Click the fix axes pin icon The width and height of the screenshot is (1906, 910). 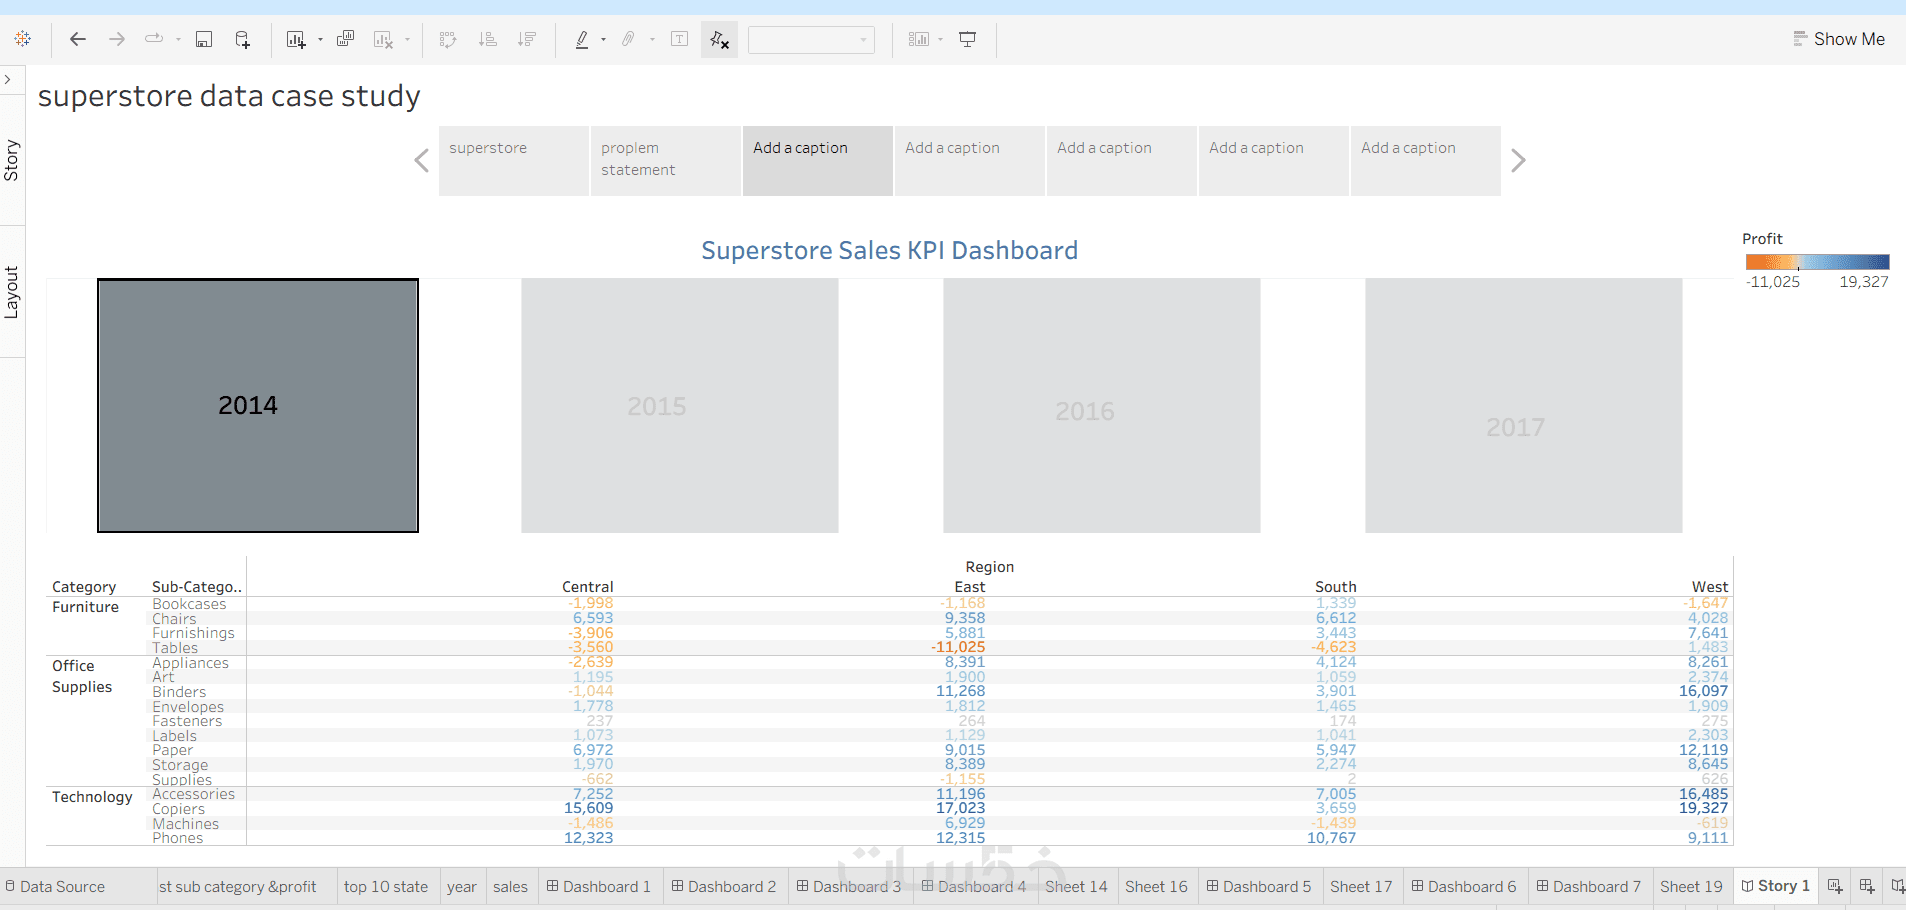tap(719, 39)
